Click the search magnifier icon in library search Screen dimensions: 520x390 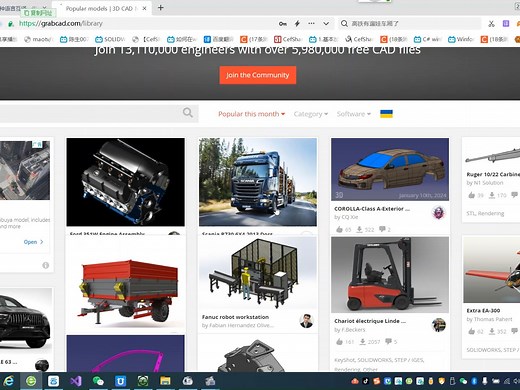click(x=188, y=113)
